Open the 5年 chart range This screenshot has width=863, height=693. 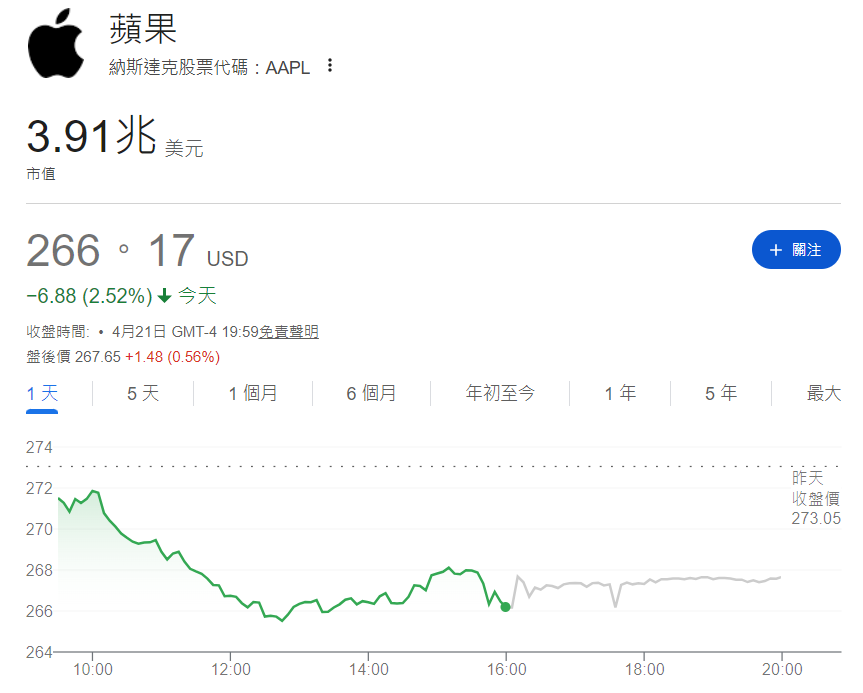pyautogui.click(x=719, y=393)
